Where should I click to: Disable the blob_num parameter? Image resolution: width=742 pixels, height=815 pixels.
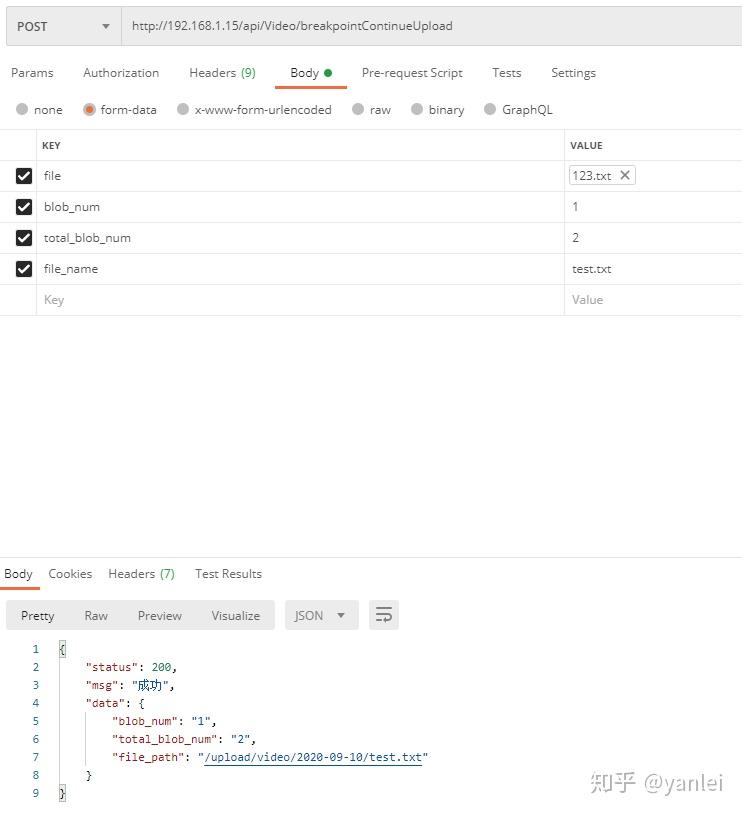tap(24, 206)
